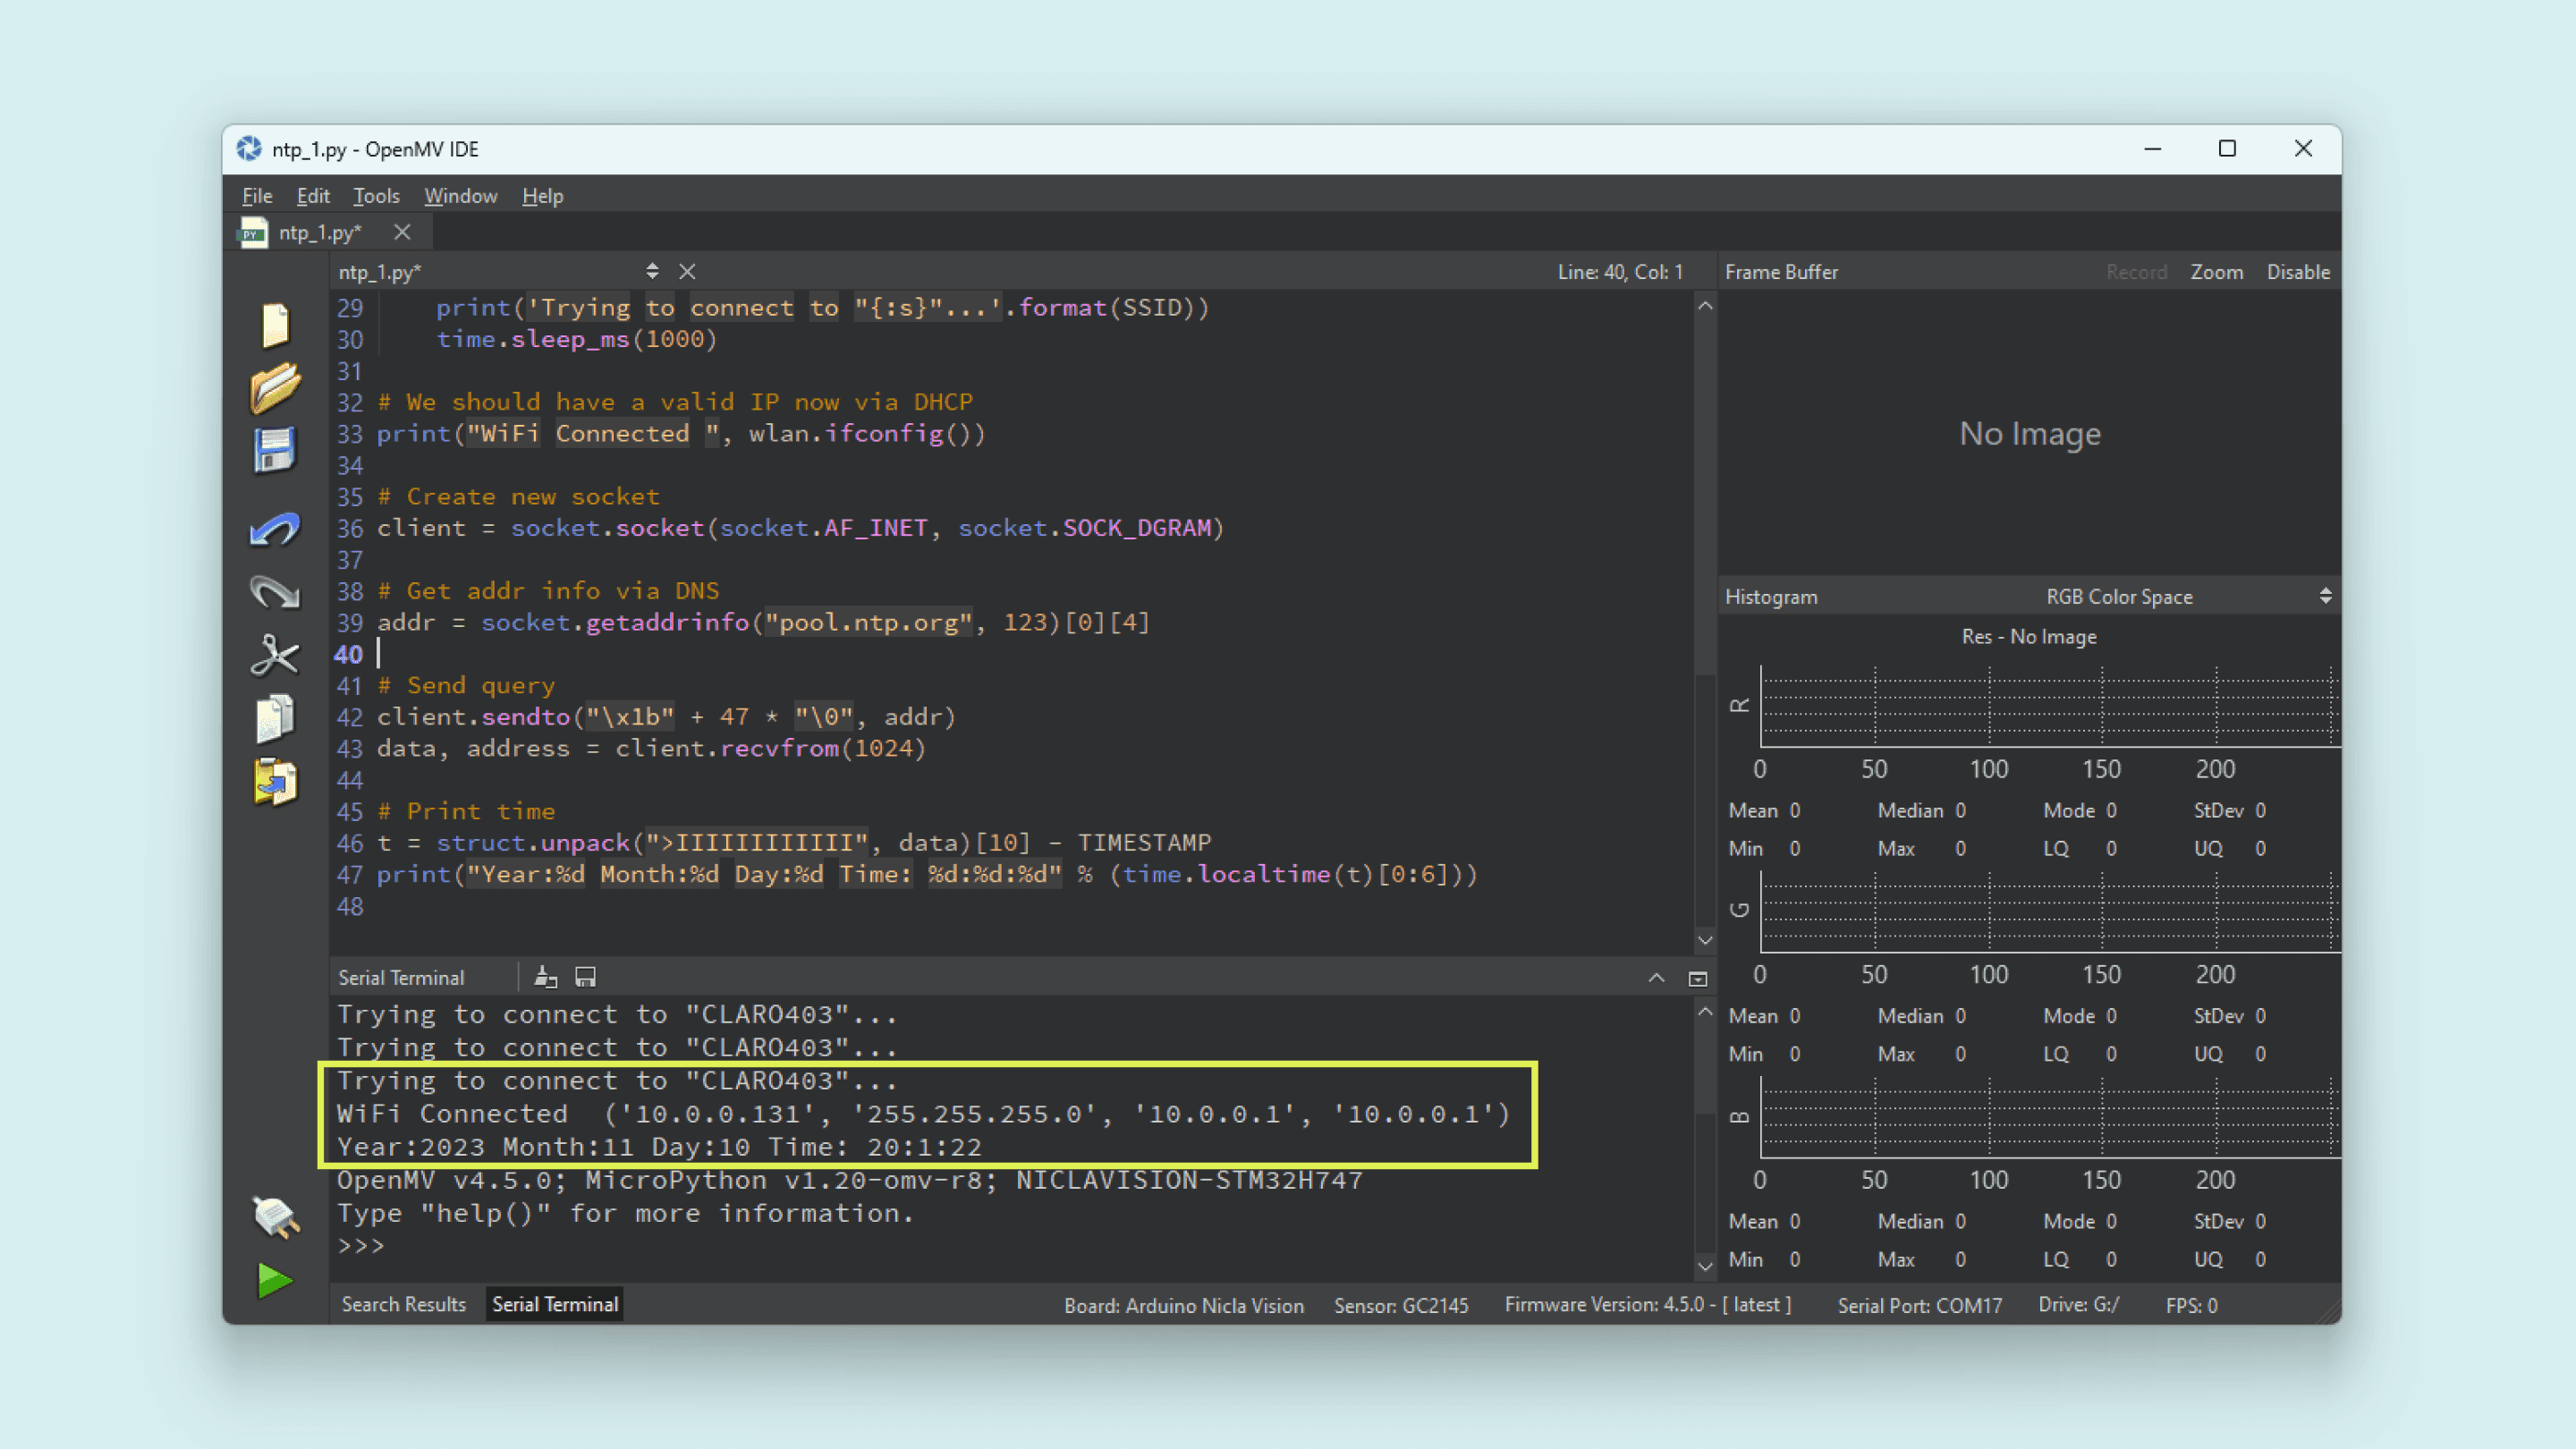Open the ntp_1.py document selector dropdown
This screenshot has width=2576, height=1449.
(x=652, y=271)
